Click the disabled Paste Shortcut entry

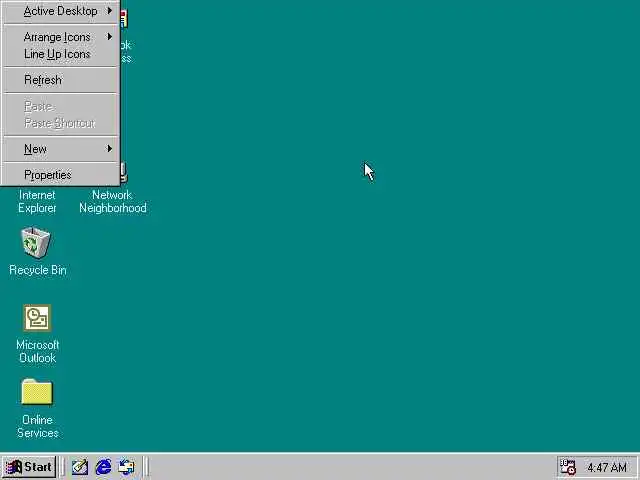coord(60,123)
